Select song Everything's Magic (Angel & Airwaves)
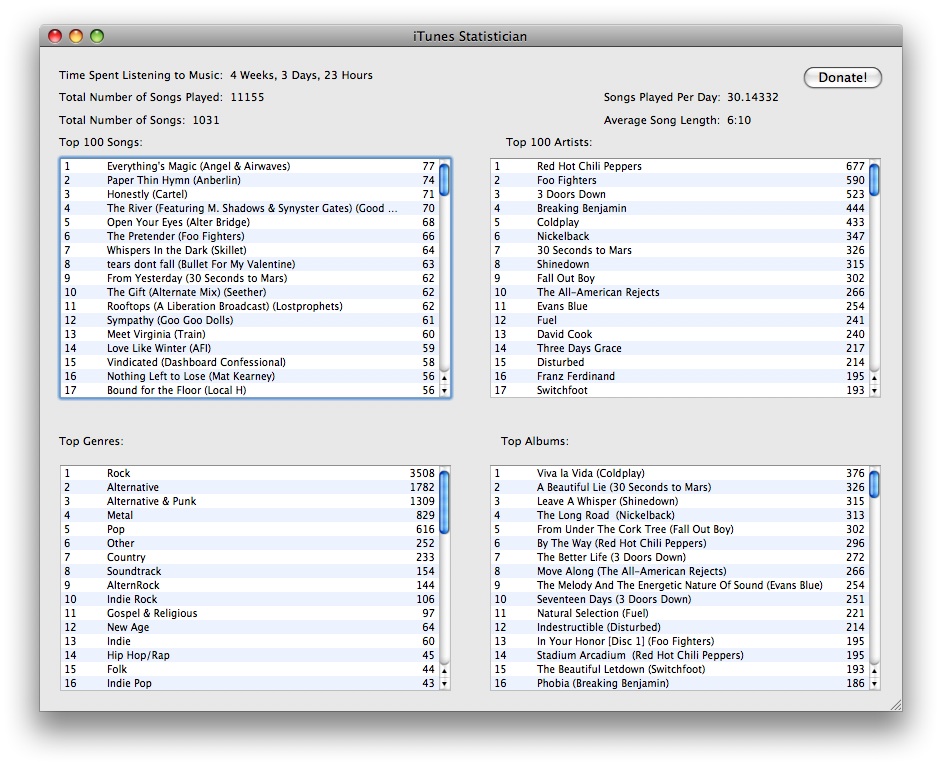Screen dimensions: 942x766 click(249, 166)
